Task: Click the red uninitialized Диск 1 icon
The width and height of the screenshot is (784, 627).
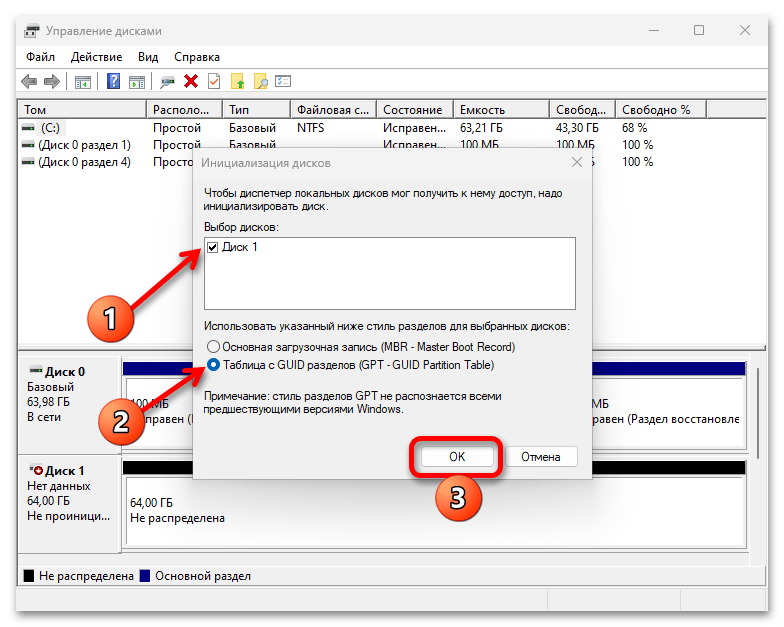Action: tap(36, 470)
